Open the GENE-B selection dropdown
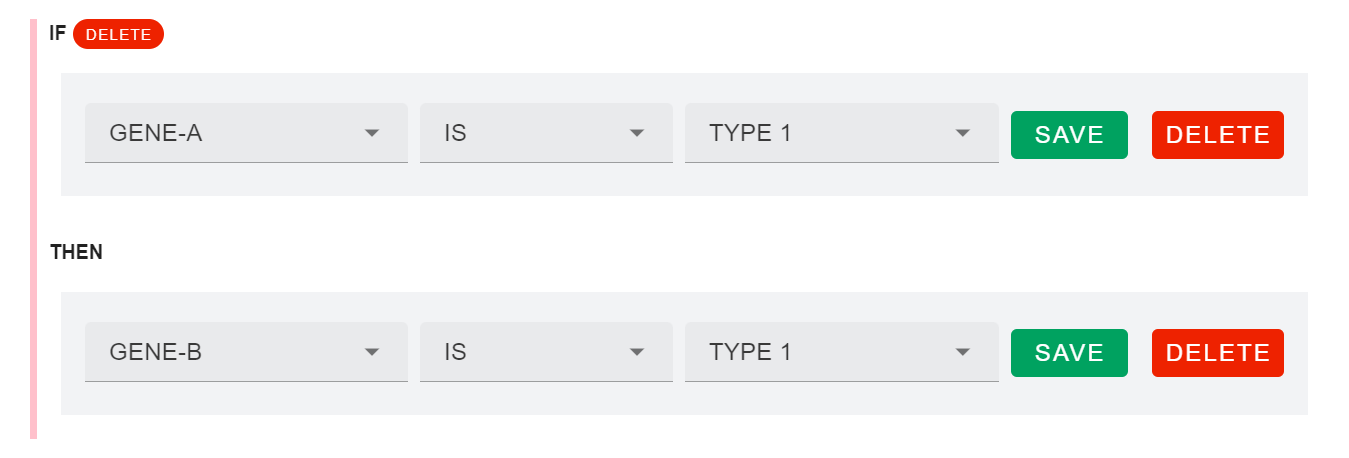 click(230, 352)
